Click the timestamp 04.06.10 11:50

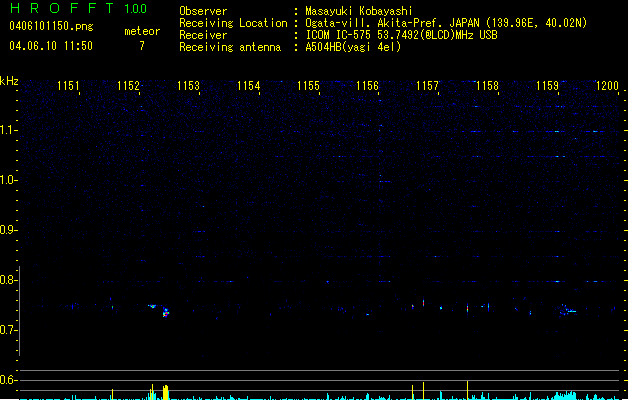coord(51,46)
